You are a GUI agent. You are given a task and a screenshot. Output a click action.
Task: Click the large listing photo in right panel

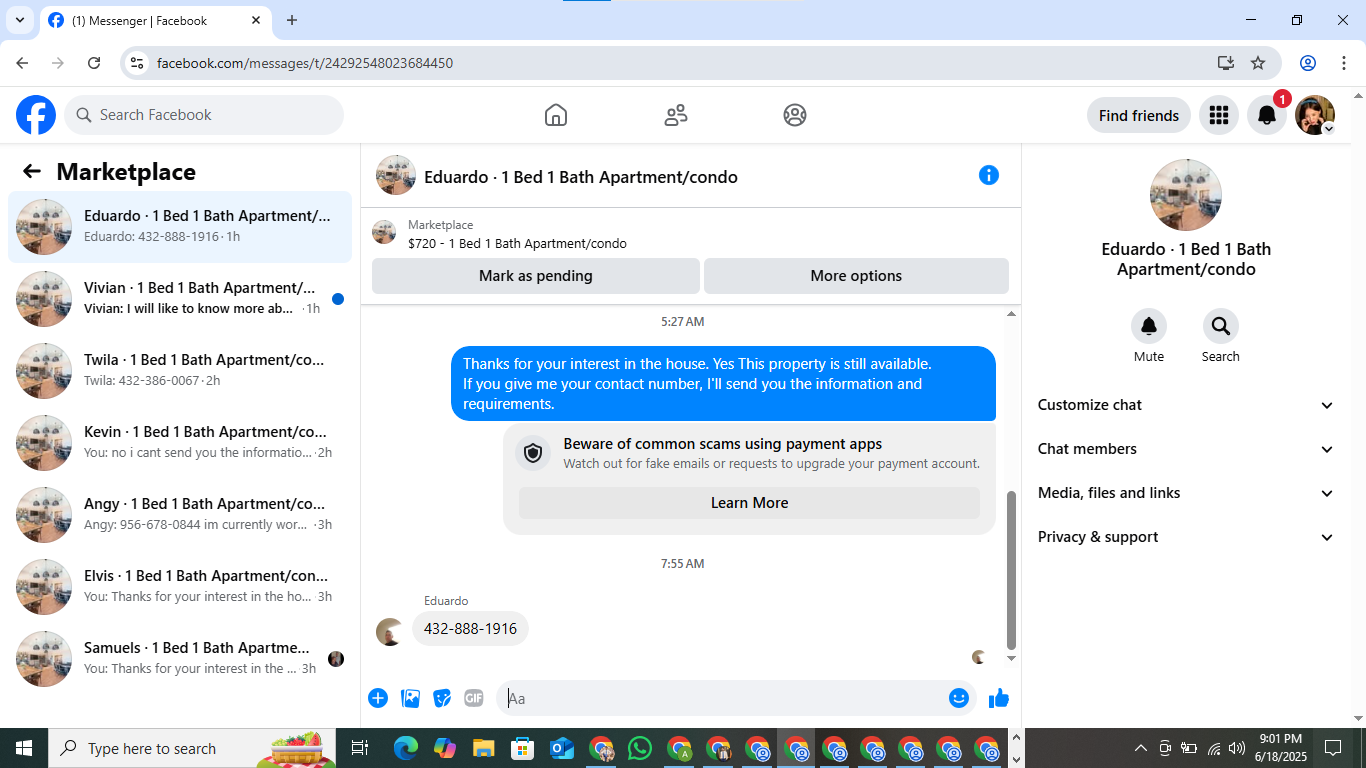(x=1186, y=195)
